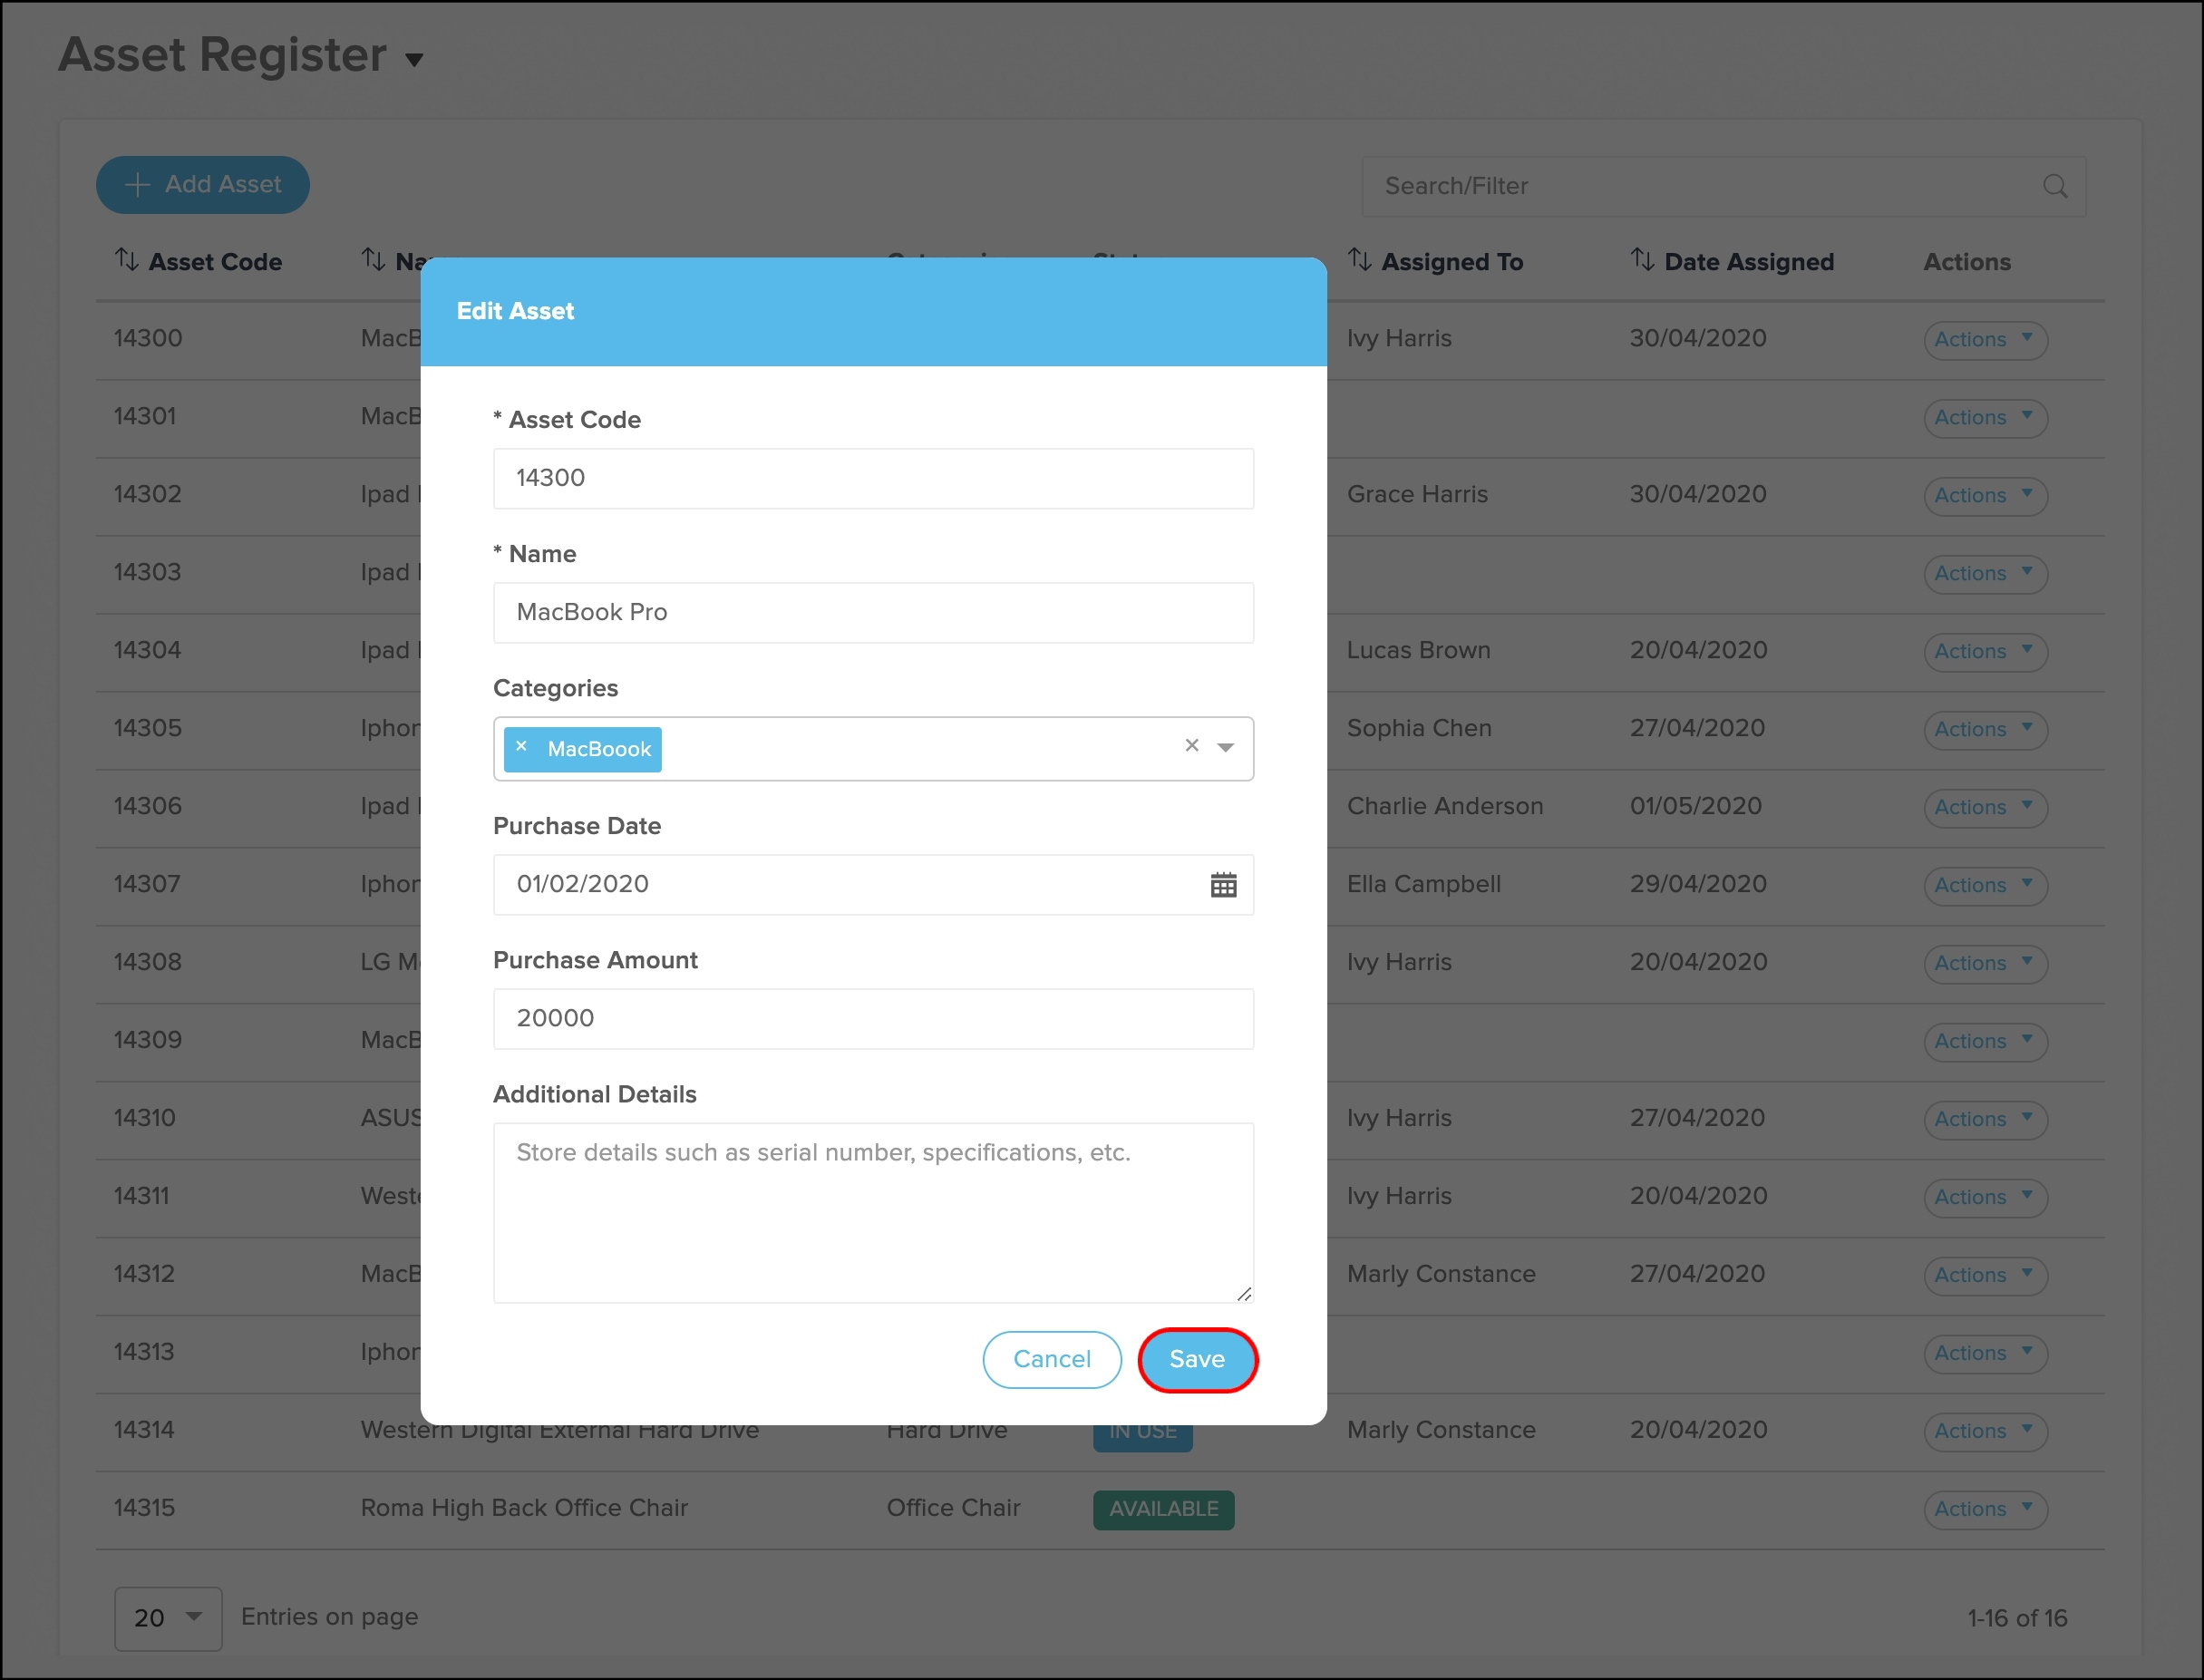Click the search magnifier icon
Screen dimensions: 2204x1680
2055,186
